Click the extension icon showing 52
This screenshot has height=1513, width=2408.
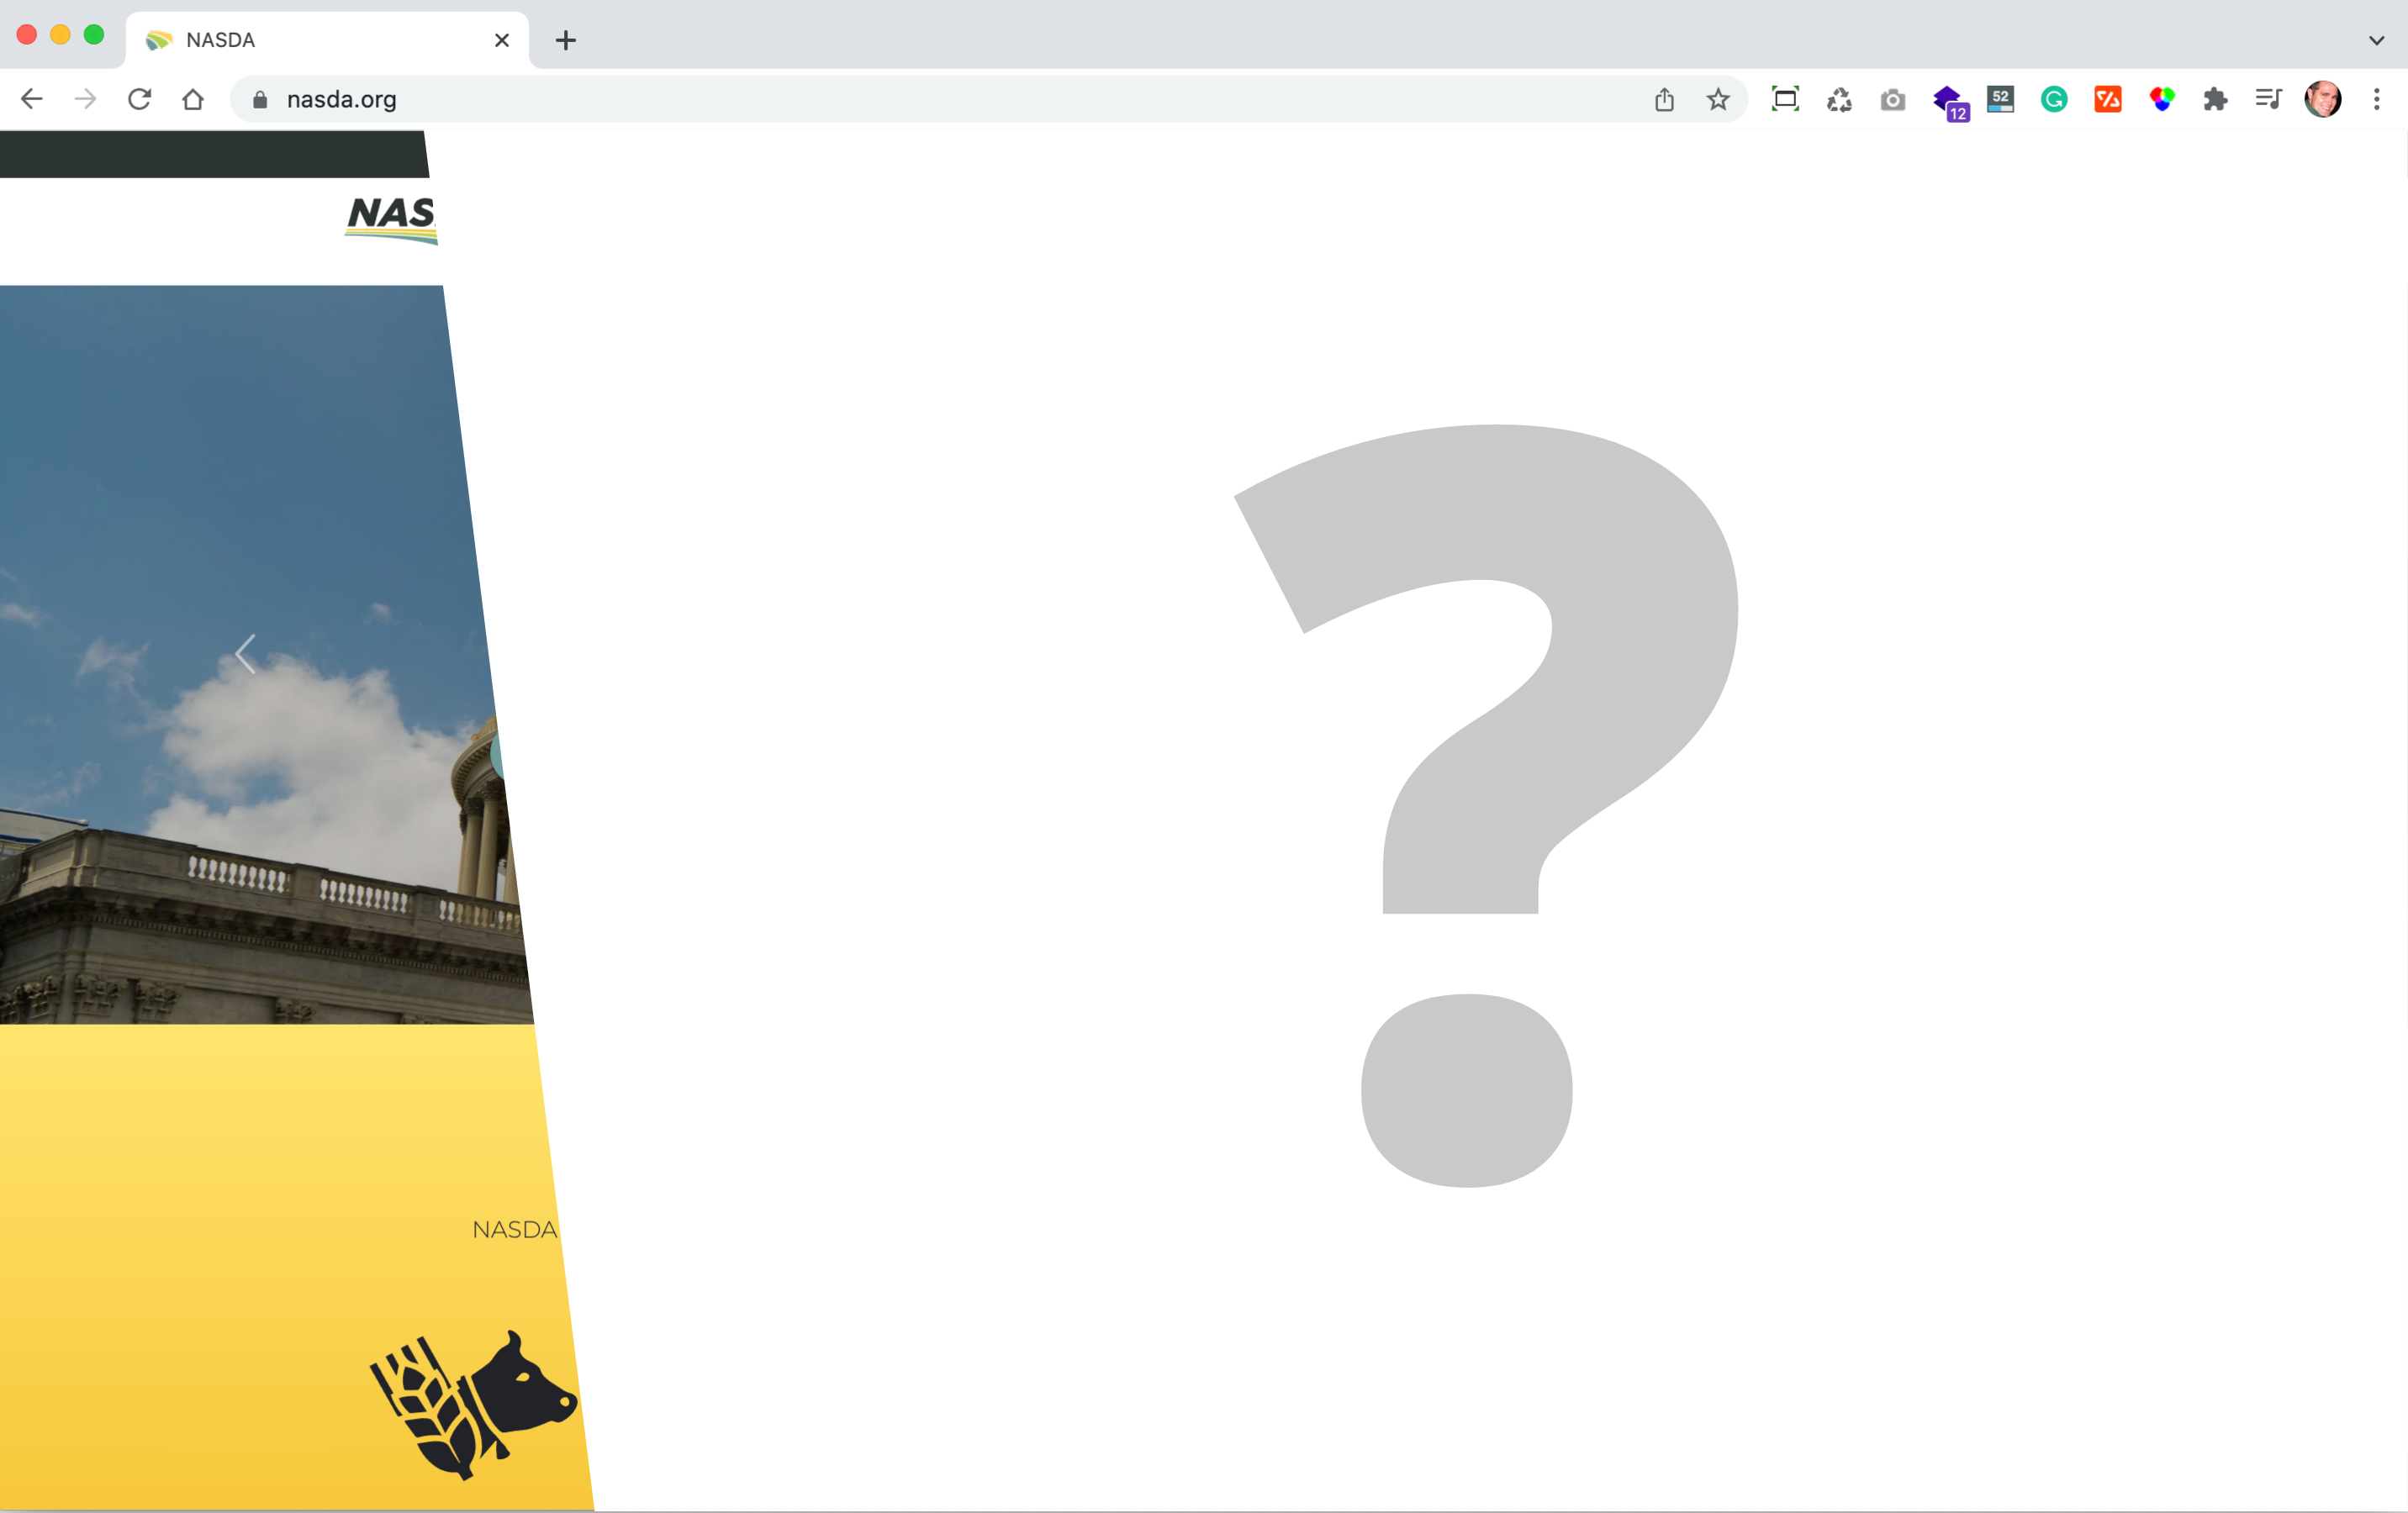click(2000, 99)
